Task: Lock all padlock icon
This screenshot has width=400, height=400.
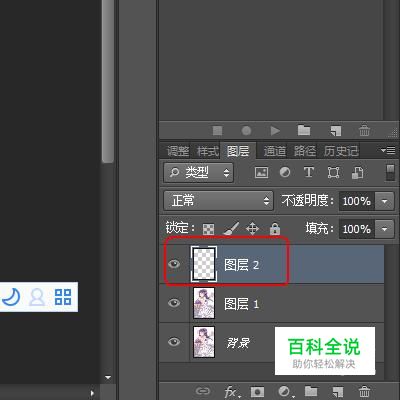Action: (x=275, y=229)
